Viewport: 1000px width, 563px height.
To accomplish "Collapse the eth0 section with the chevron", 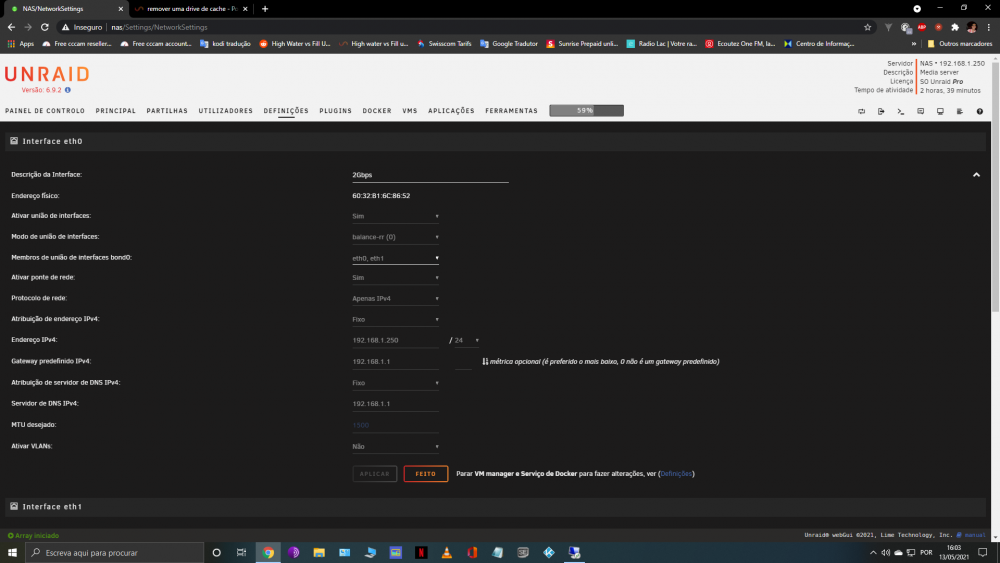I will click(976, 175).
